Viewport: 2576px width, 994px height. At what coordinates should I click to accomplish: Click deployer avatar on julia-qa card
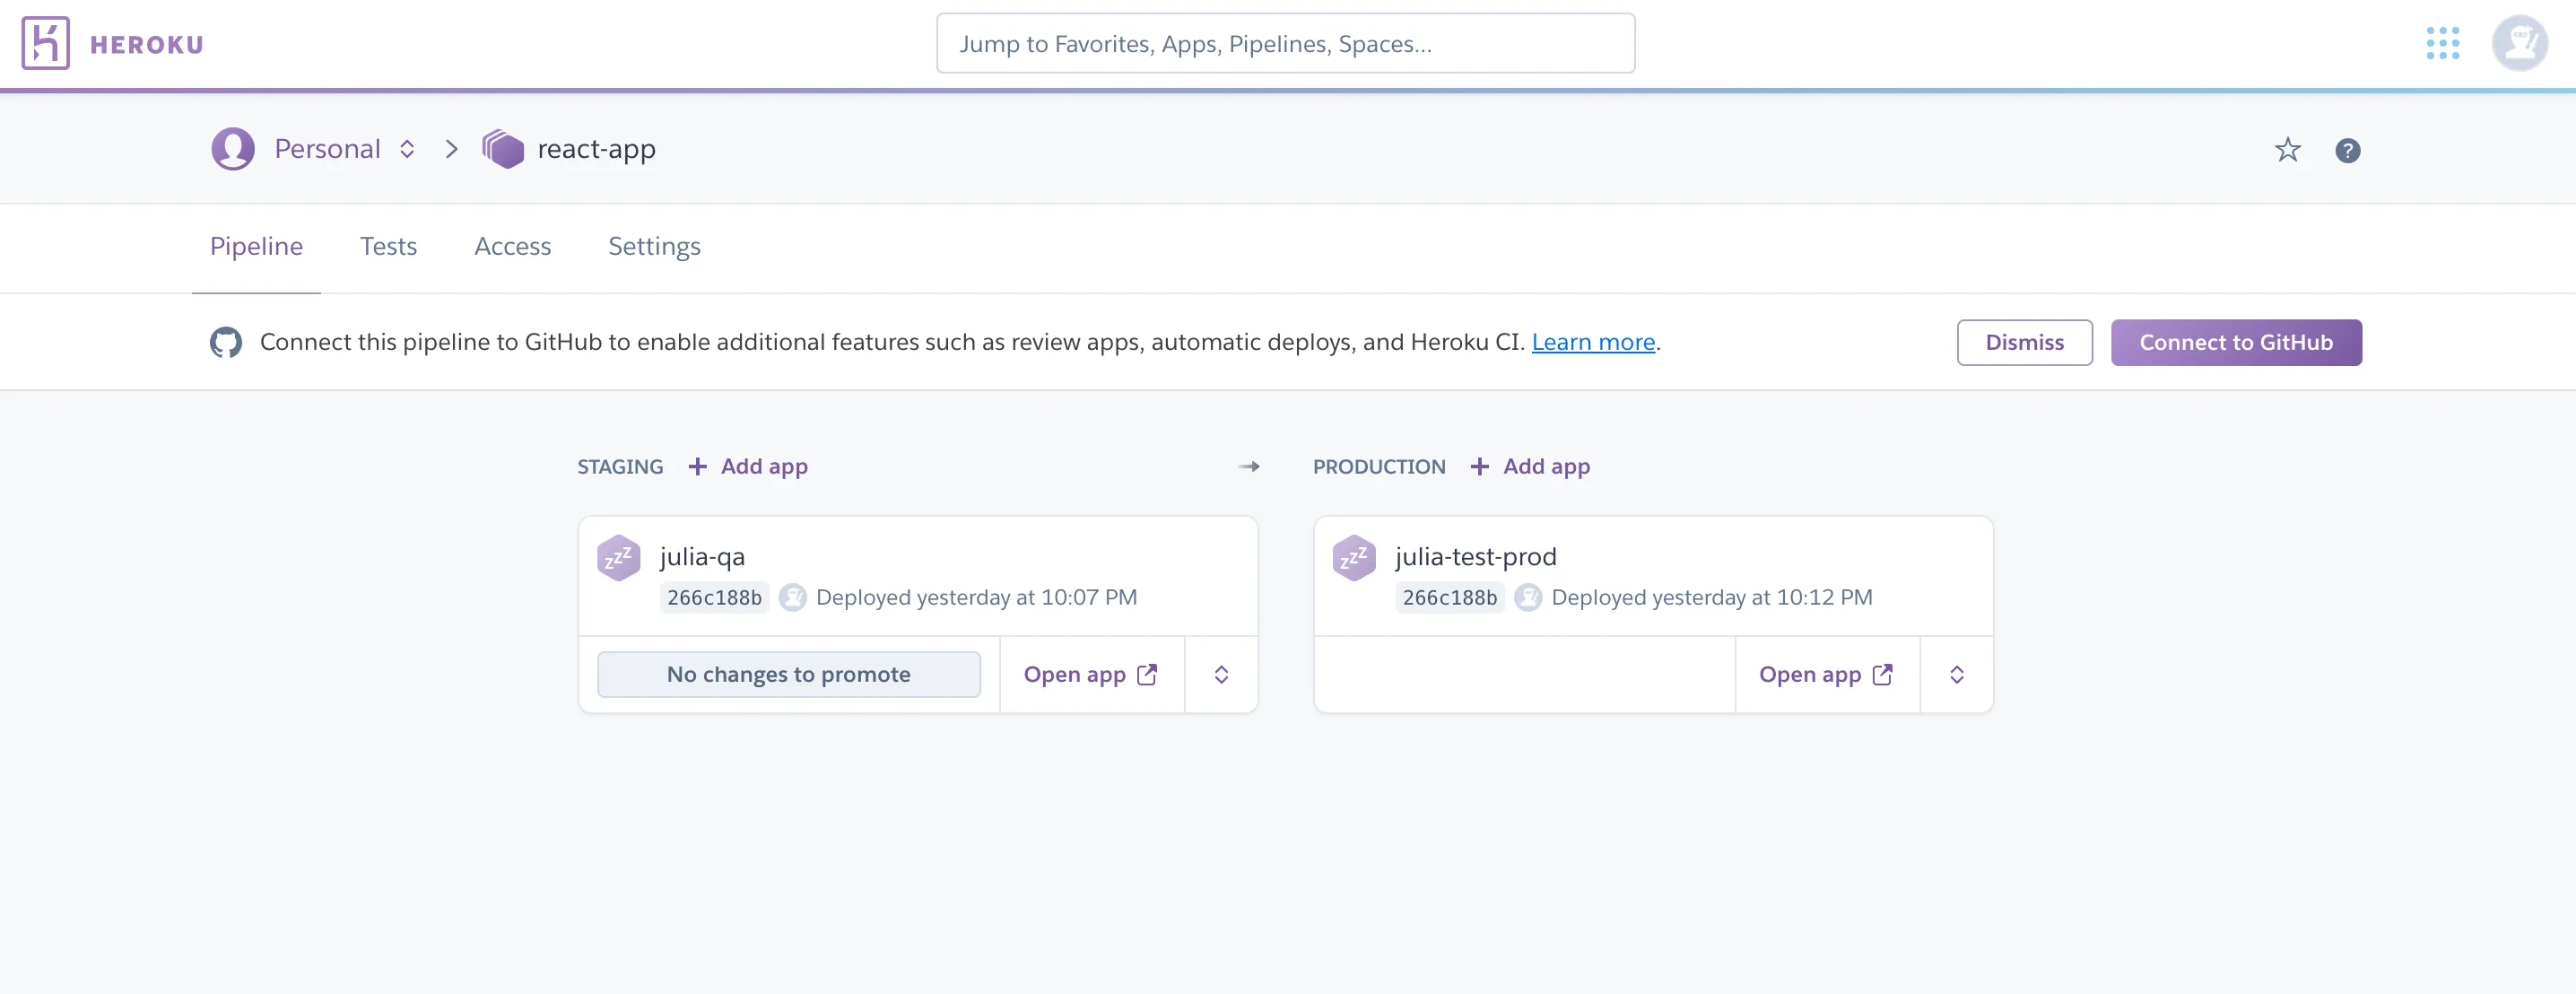792,597
